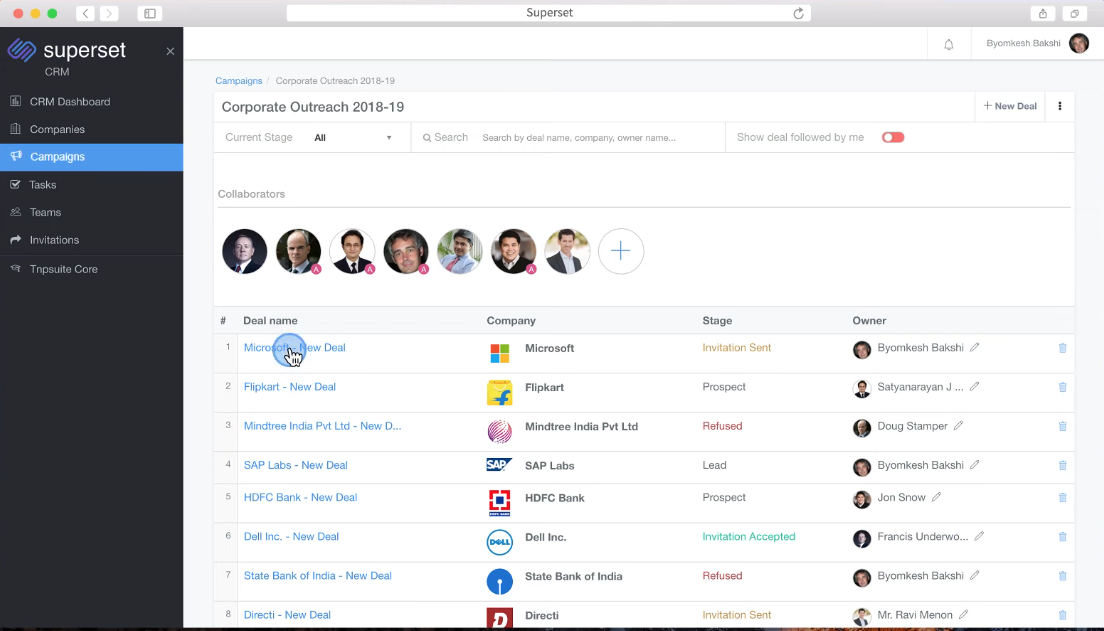This screenshot has width=1104, height=631.
Task: Click the Campaigns breadcrumb link
Action: pos(239,81)
